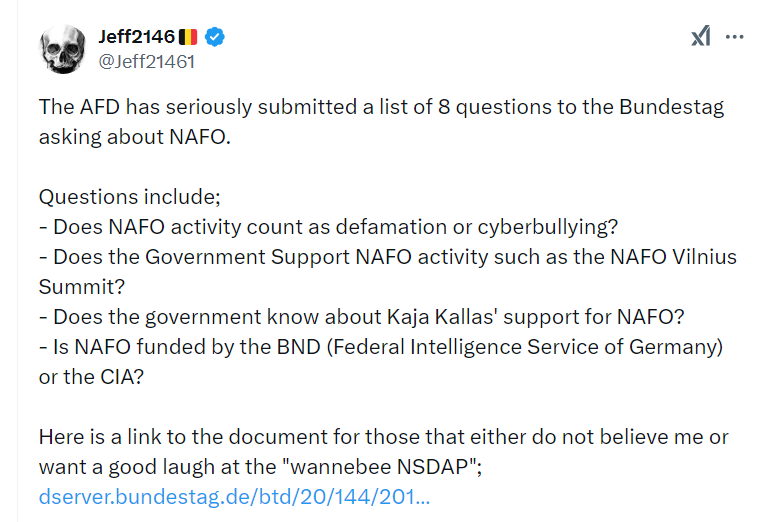Click the opening sentence about AFD questions
The height and width of the screenshot is (522, 762).
pos(381,122)
